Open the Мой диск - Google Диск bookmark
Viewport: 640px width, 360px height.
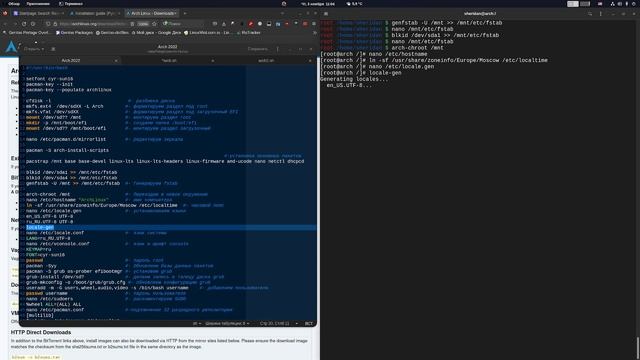click(156, 33)
